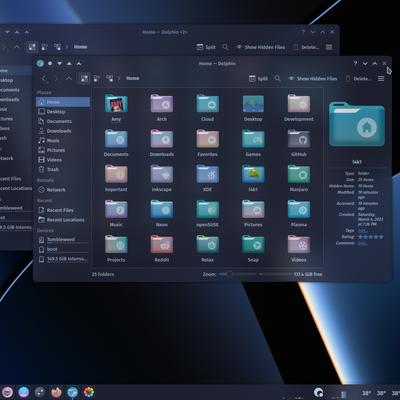Image resolution: width=400 pixels, height=400 pixels.
Task: Select Downloads in the Places sidebar
Action: 63,131
